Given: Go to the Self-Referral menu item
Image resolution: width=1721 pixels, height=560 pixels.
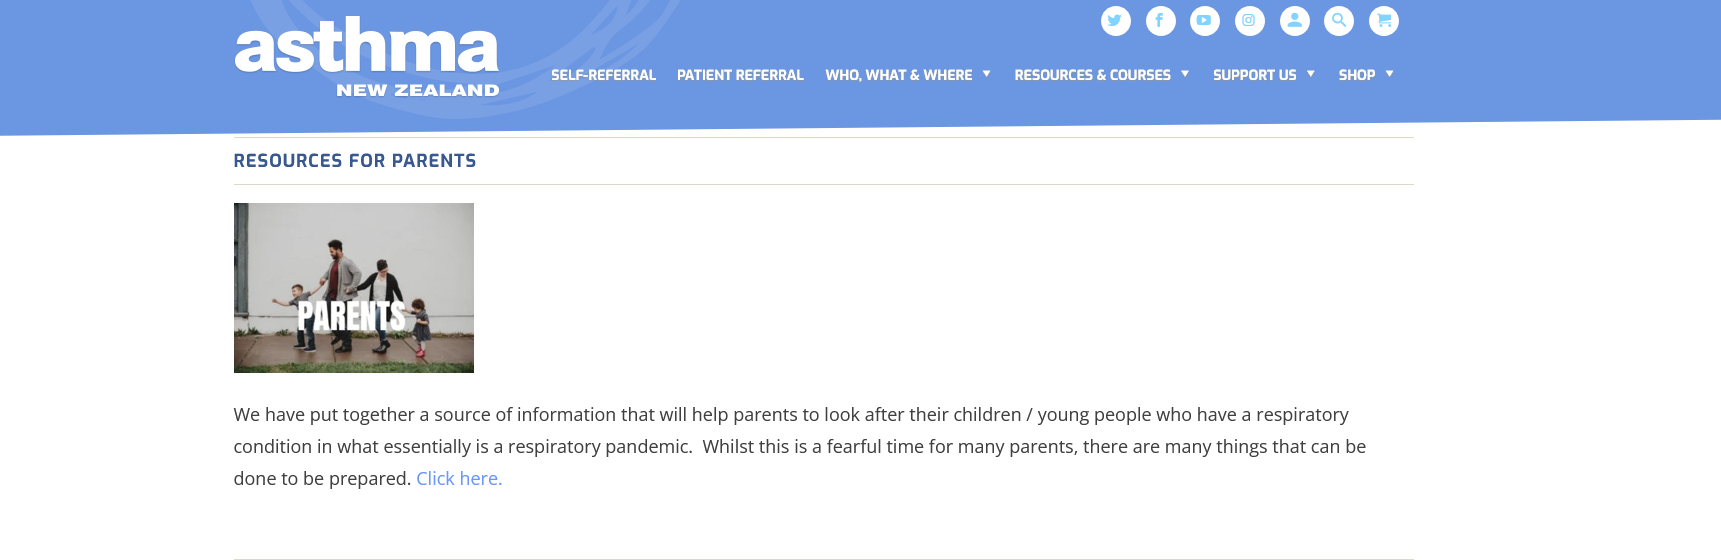Looking at the screenshot, I should coord(603,75).
